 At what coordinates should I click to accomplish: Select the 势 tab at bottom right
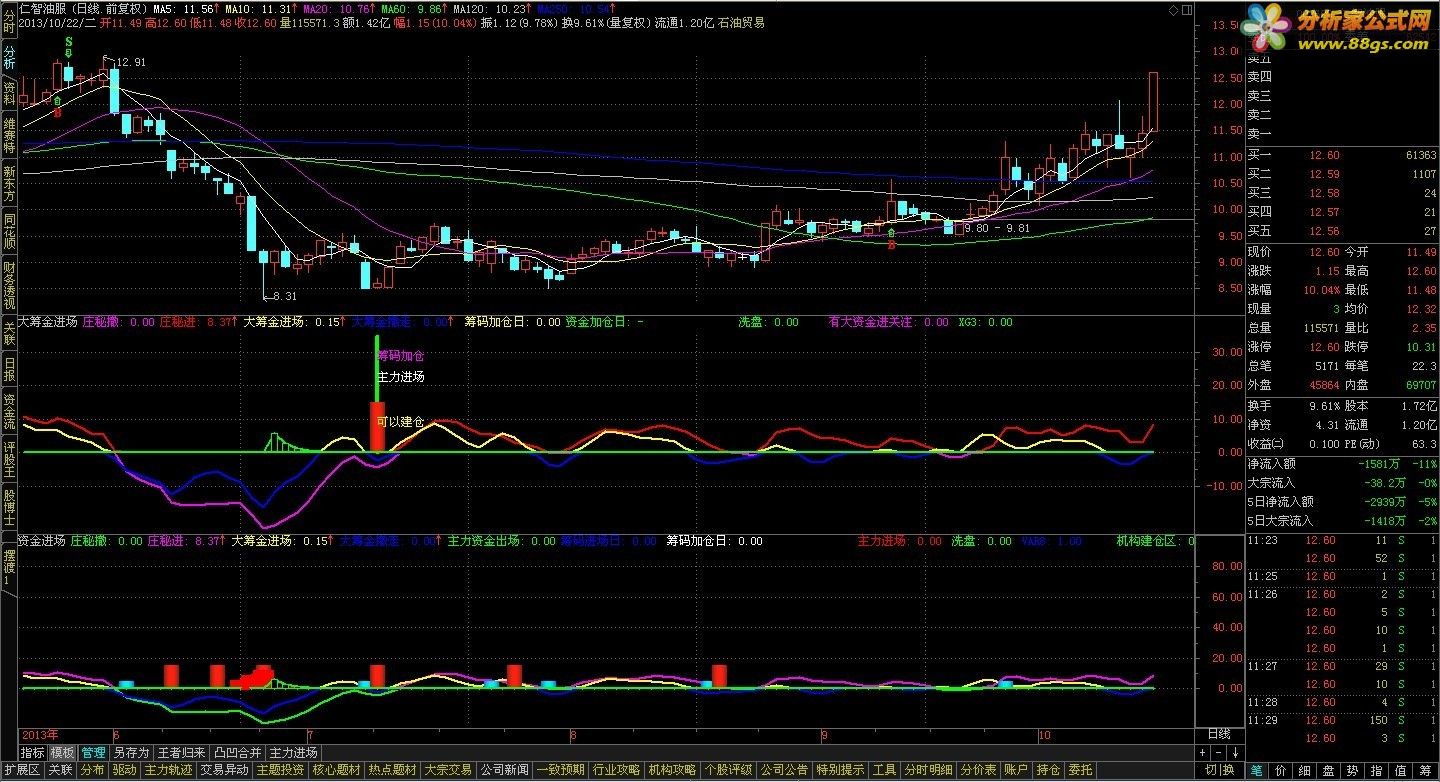[1353, 770]
